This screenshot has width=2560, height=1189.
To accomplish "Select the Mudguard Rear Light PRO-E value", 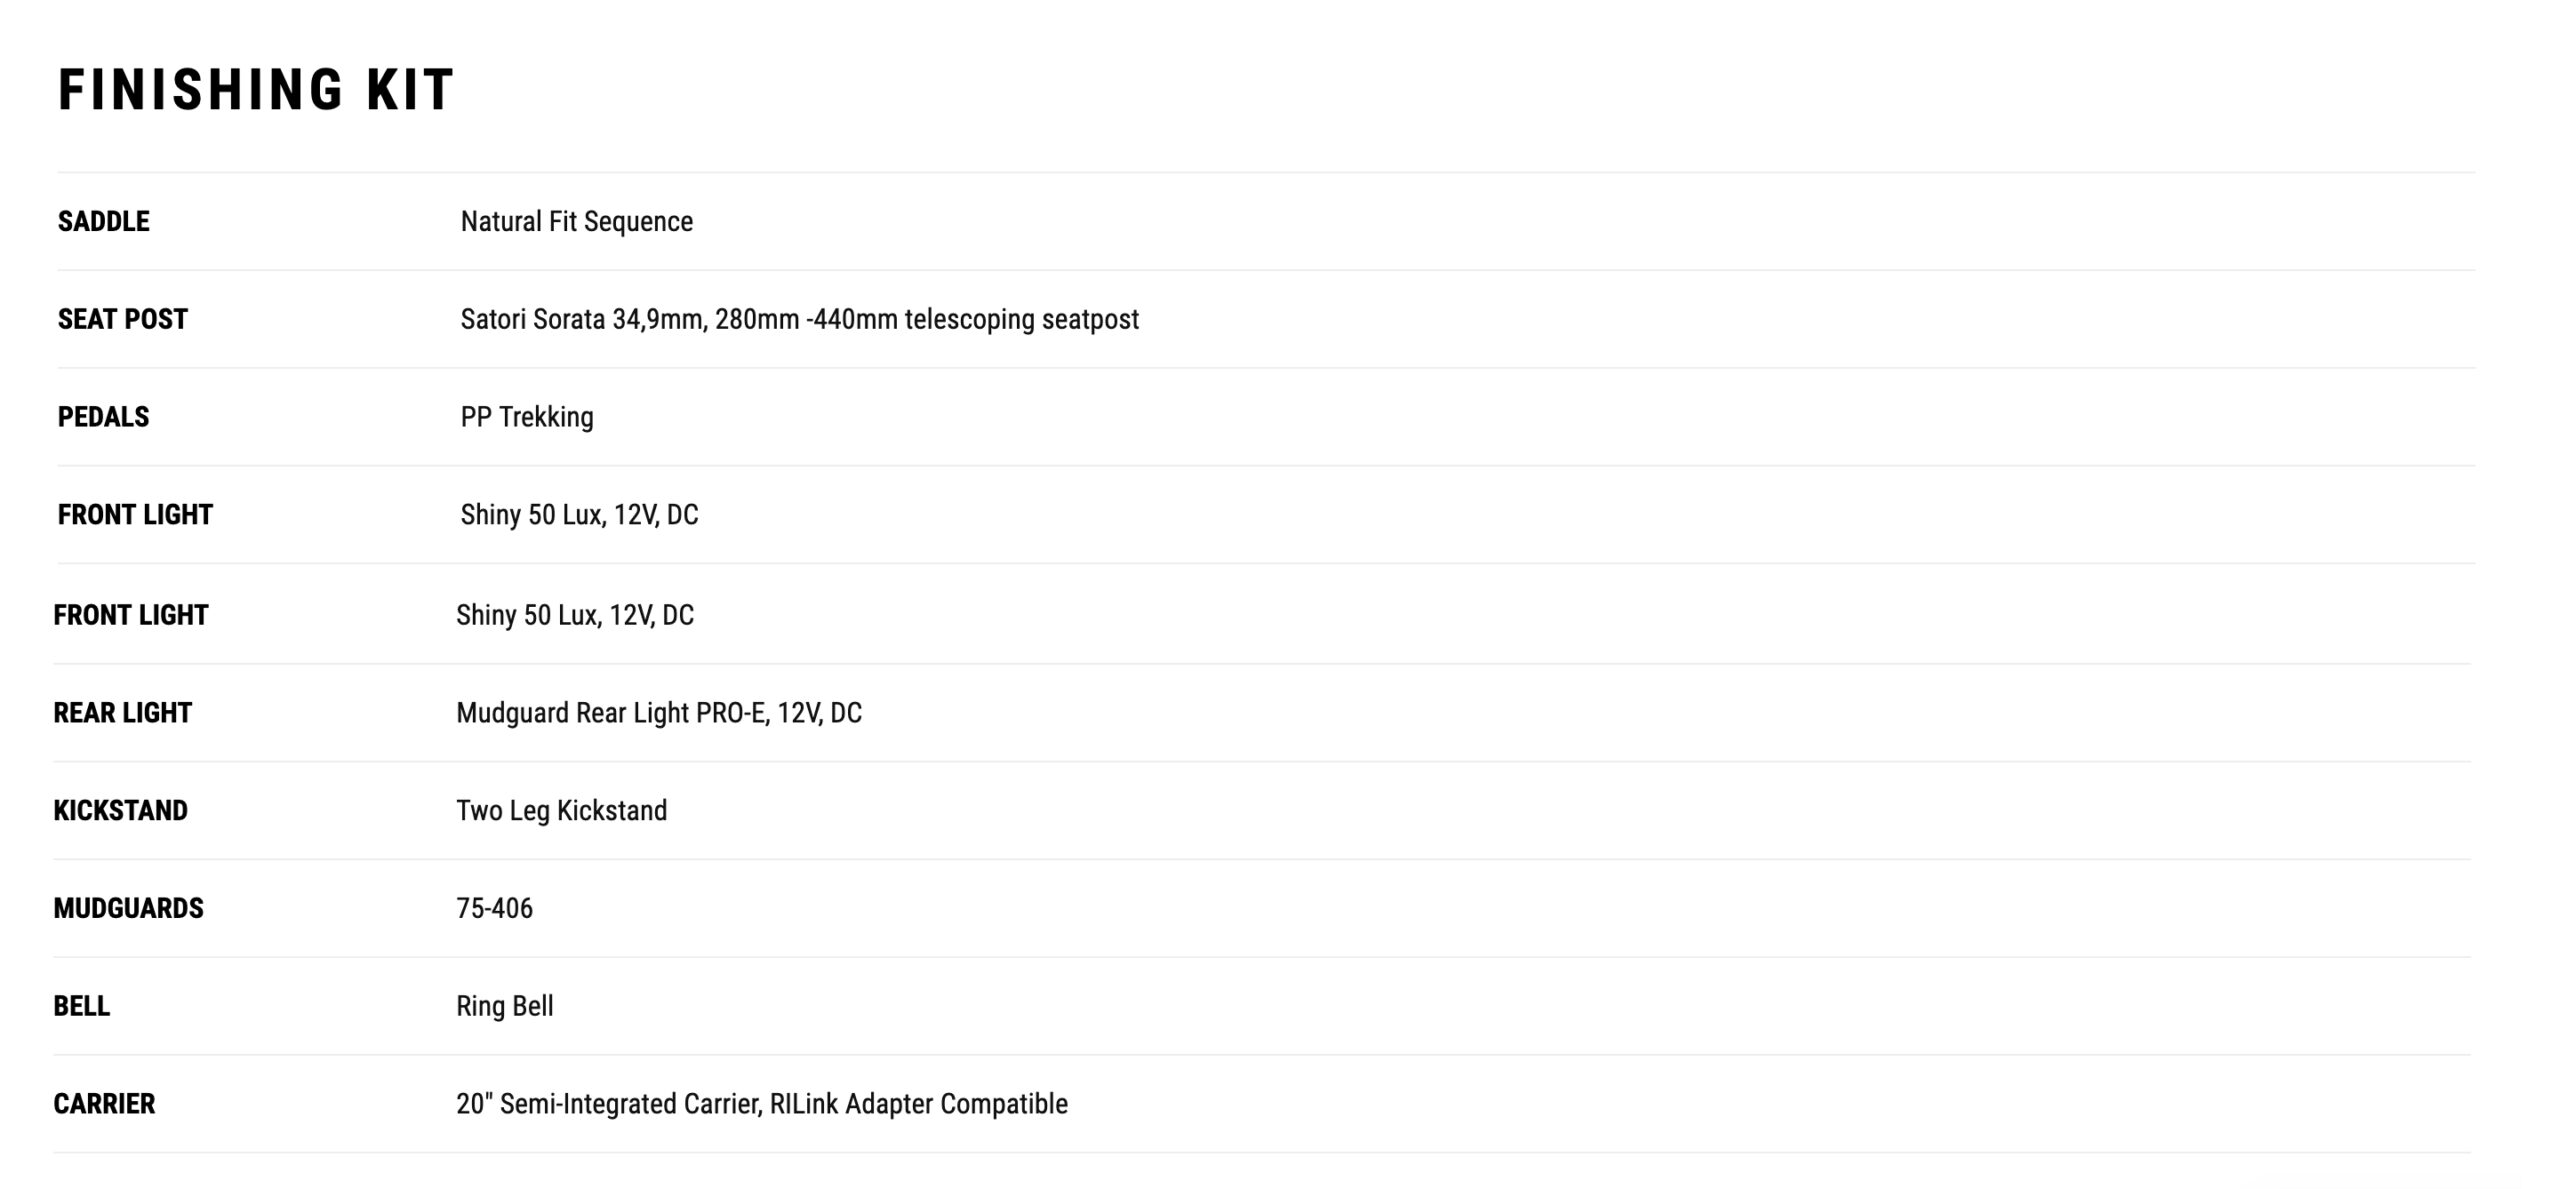I will 658,713.
